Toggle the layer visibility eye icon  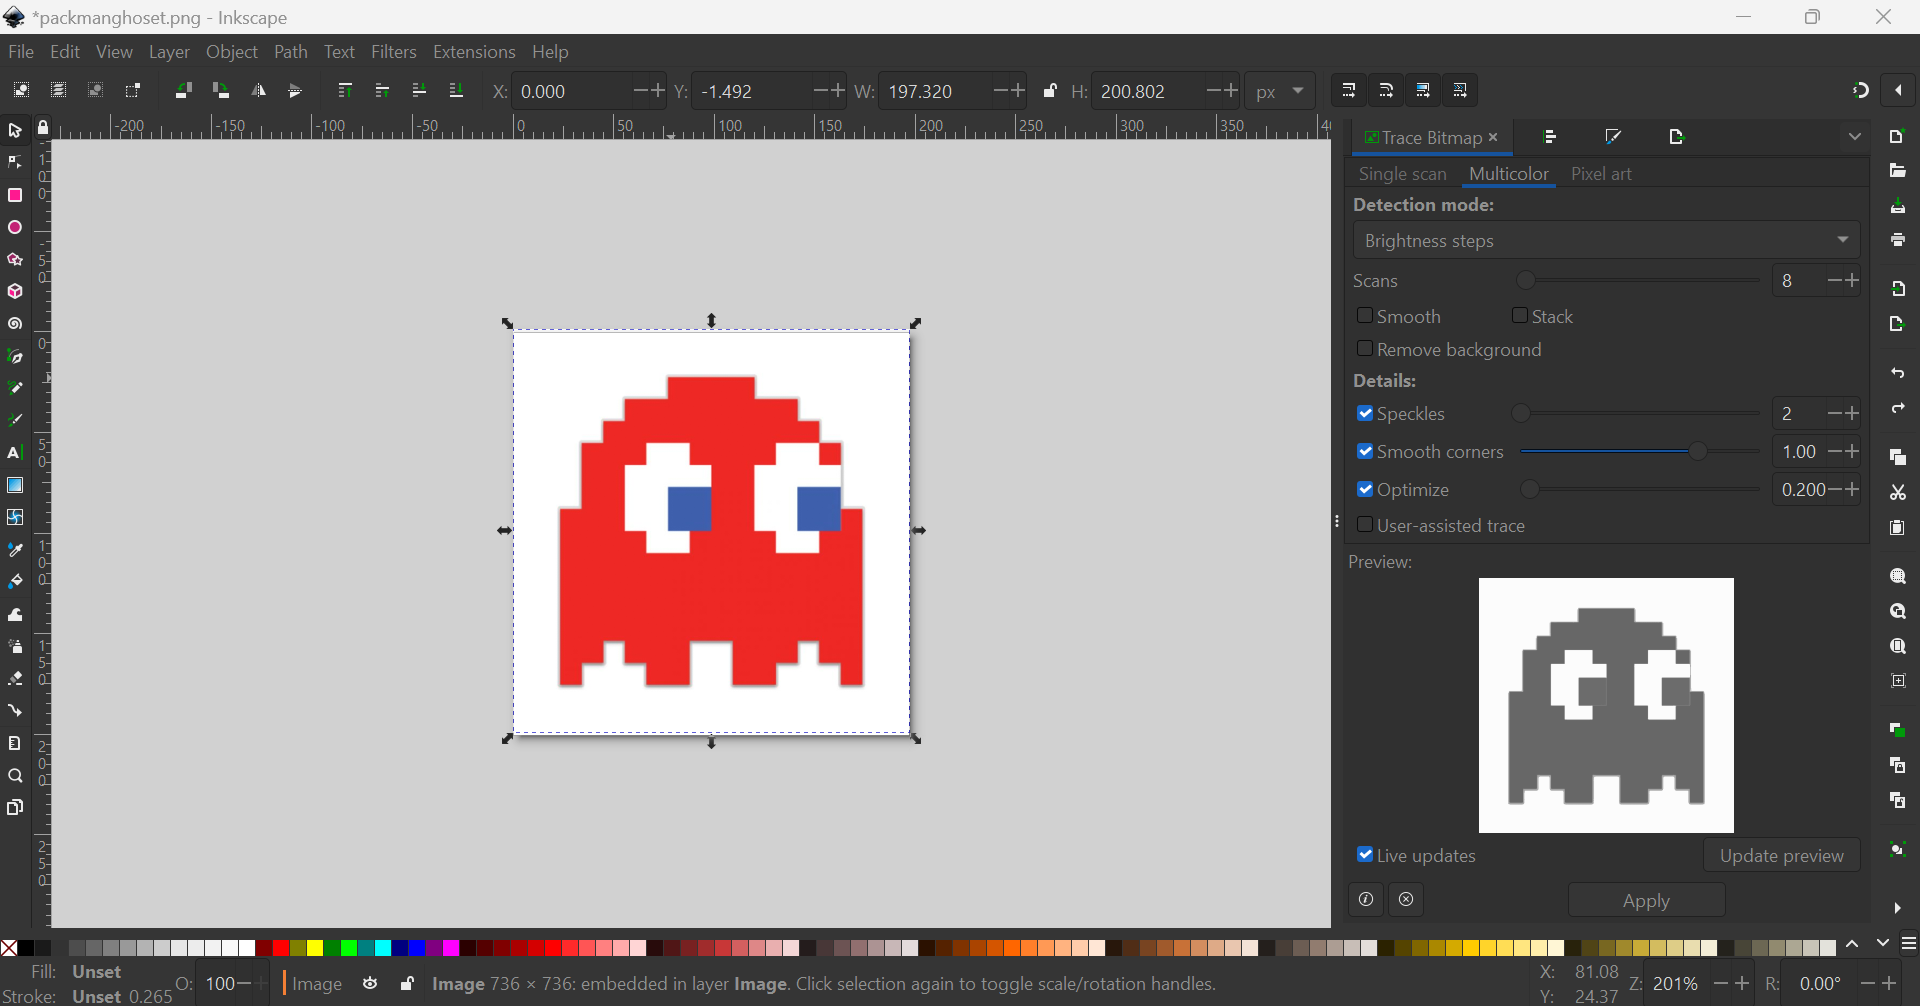(370, 984)
